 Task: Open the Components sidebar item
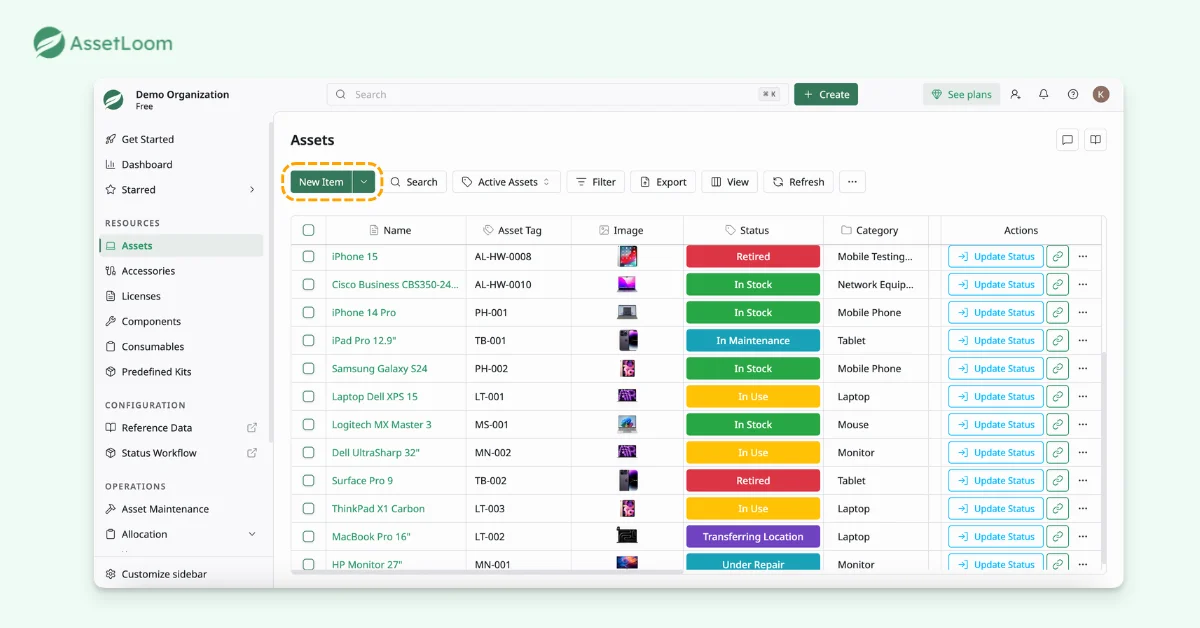182,322
